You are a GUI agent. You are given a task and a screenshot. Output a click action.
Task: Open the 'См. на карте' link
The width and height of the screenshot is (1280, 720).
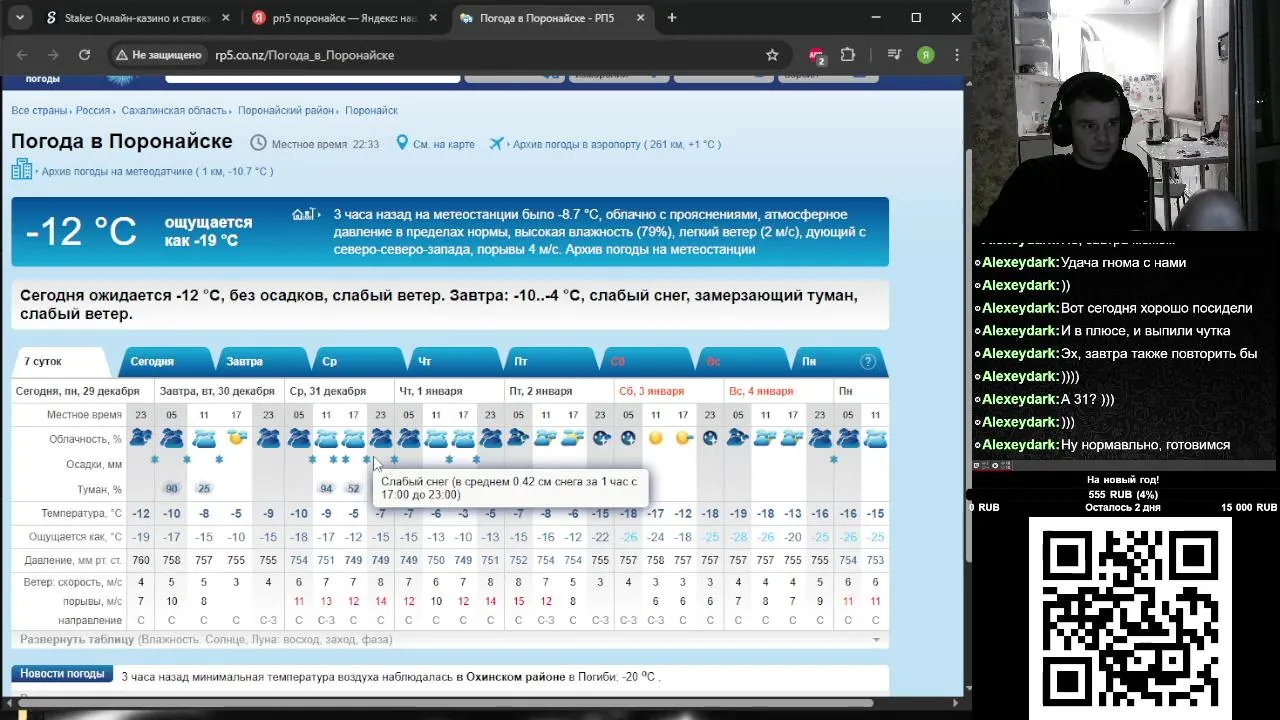coord(444,144)
